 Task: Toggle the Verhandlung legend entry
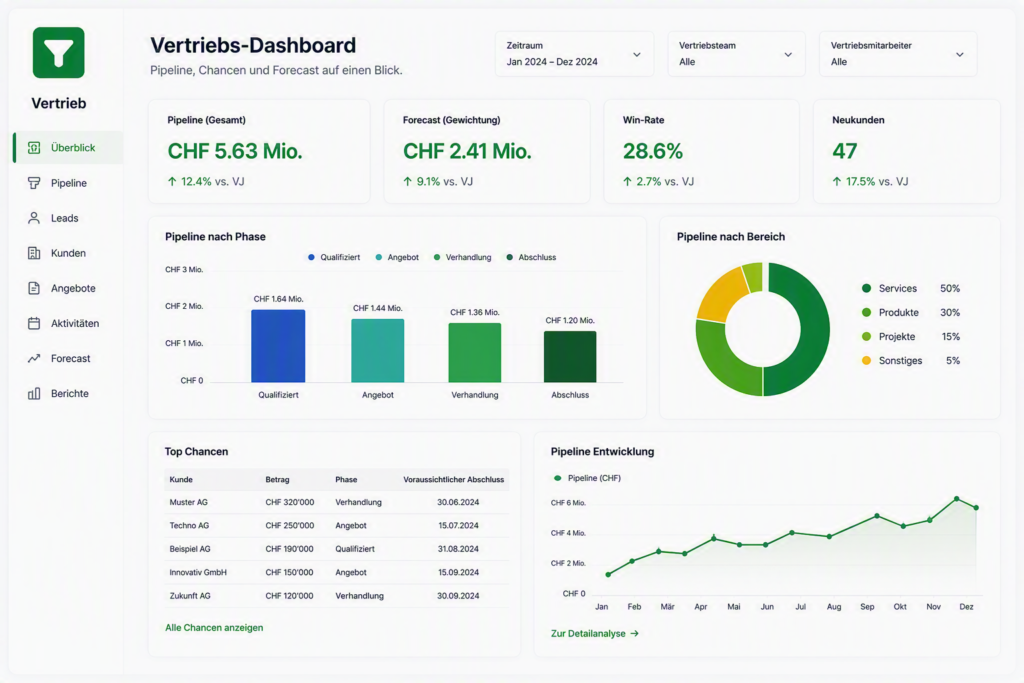462,257
